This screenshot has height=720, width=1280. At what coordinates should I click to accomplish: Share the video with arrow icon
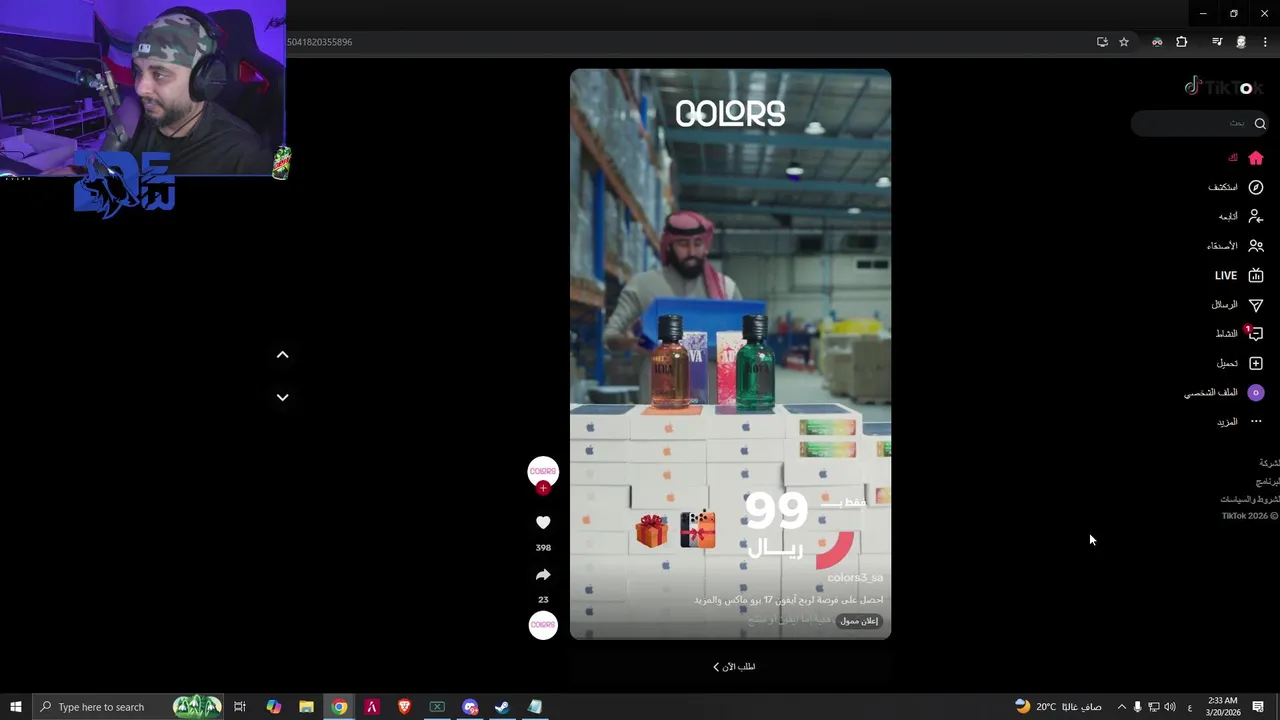click(x=543, y=575)
